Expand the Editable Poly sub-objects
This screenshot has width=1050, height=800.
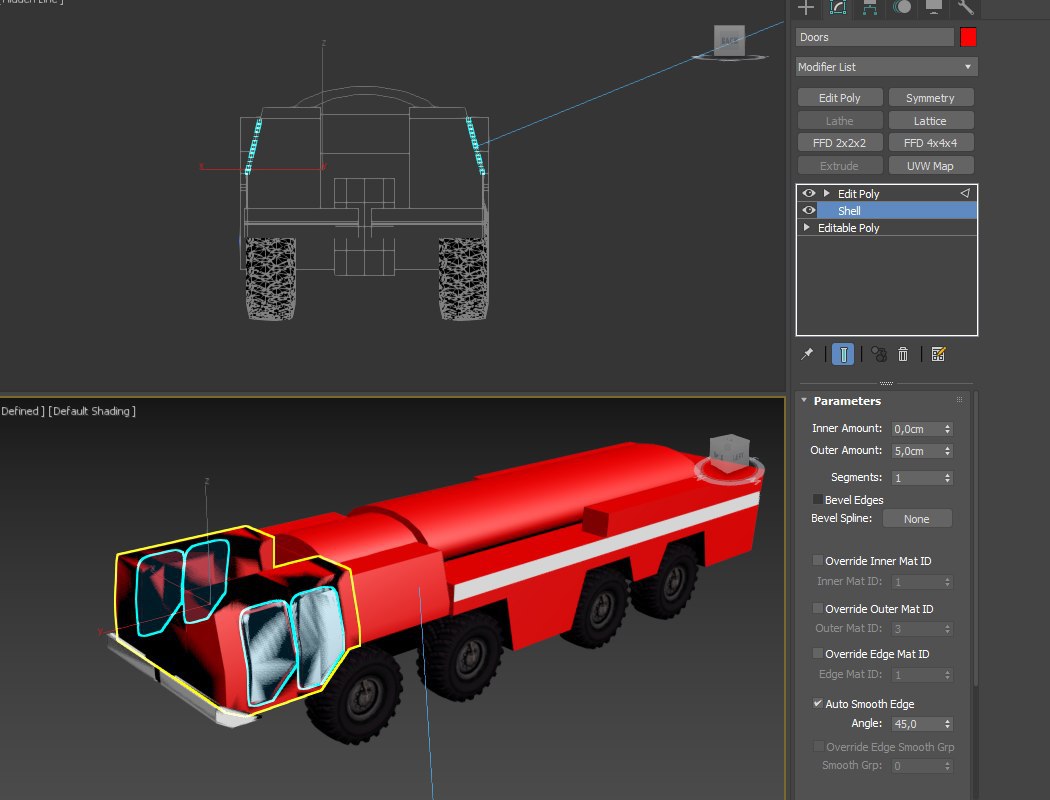tap(807, 228)
